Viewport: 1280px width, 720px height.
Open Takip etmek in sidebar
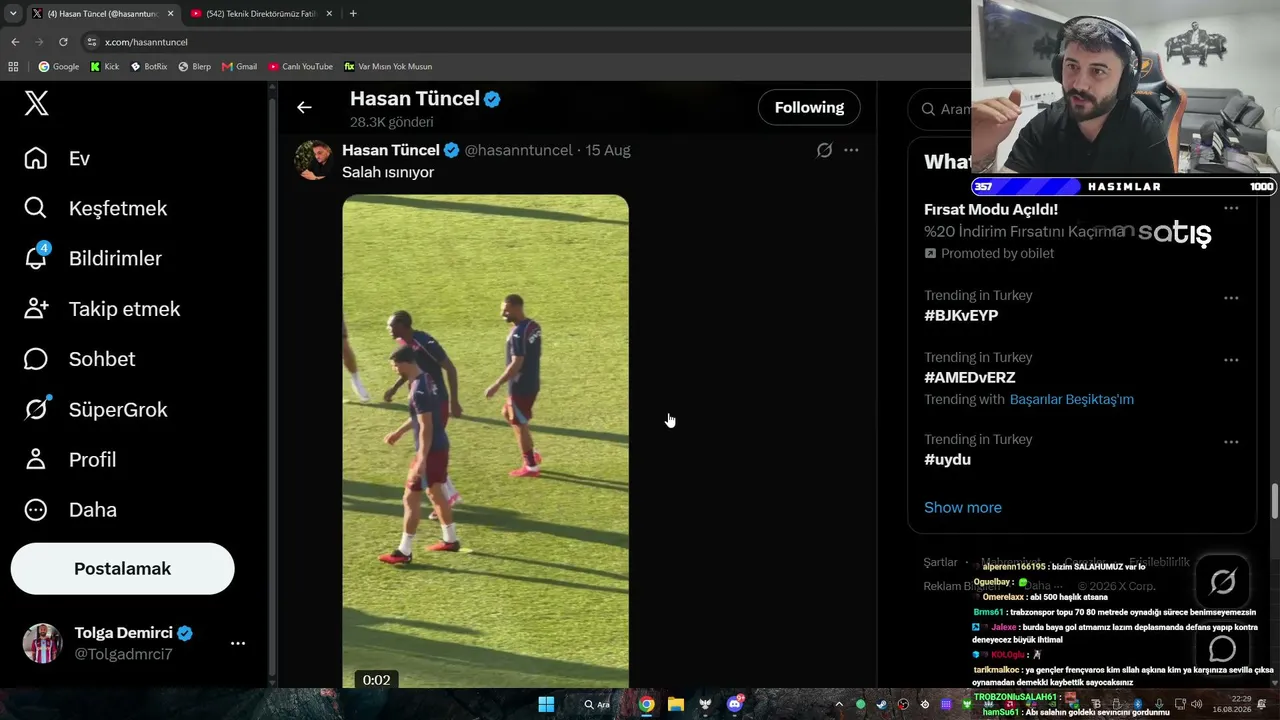101,309
